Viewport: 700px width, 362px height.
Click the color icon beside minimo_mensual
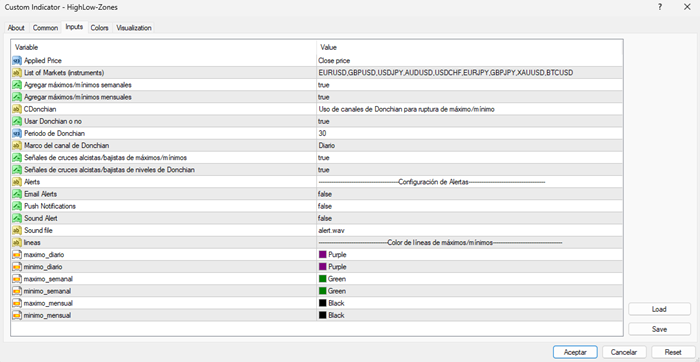point(17,315)
